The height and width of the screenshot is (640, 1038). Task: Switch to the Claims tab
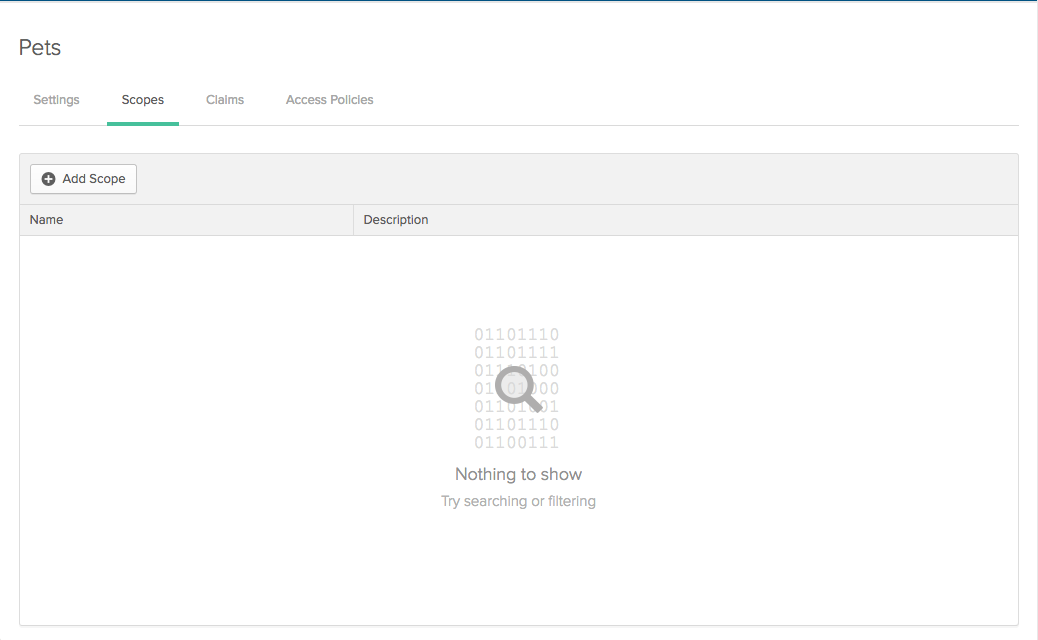225,100
